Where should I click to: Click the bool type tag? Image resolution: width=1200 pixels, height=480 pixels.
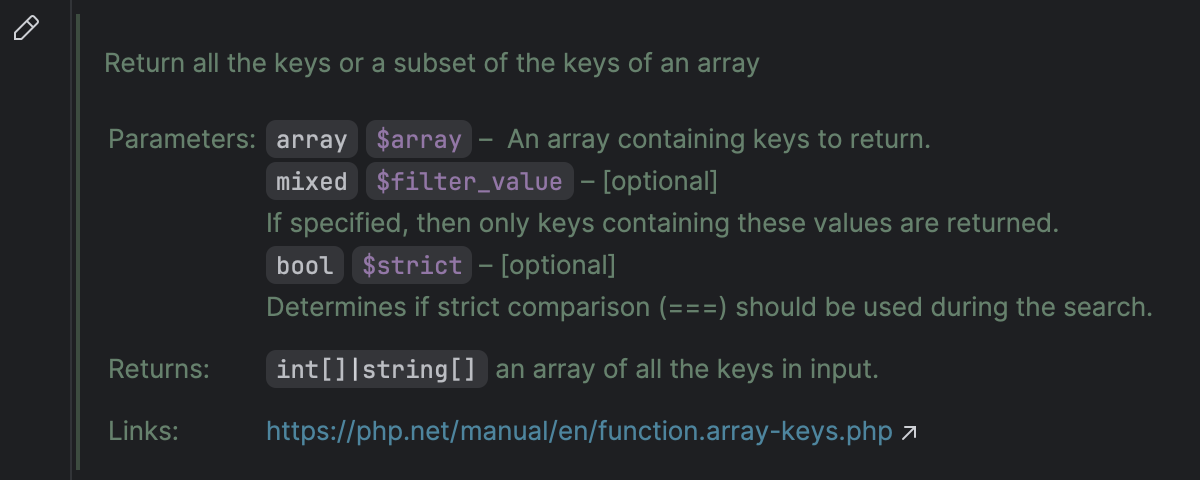[x=305, y=265]
